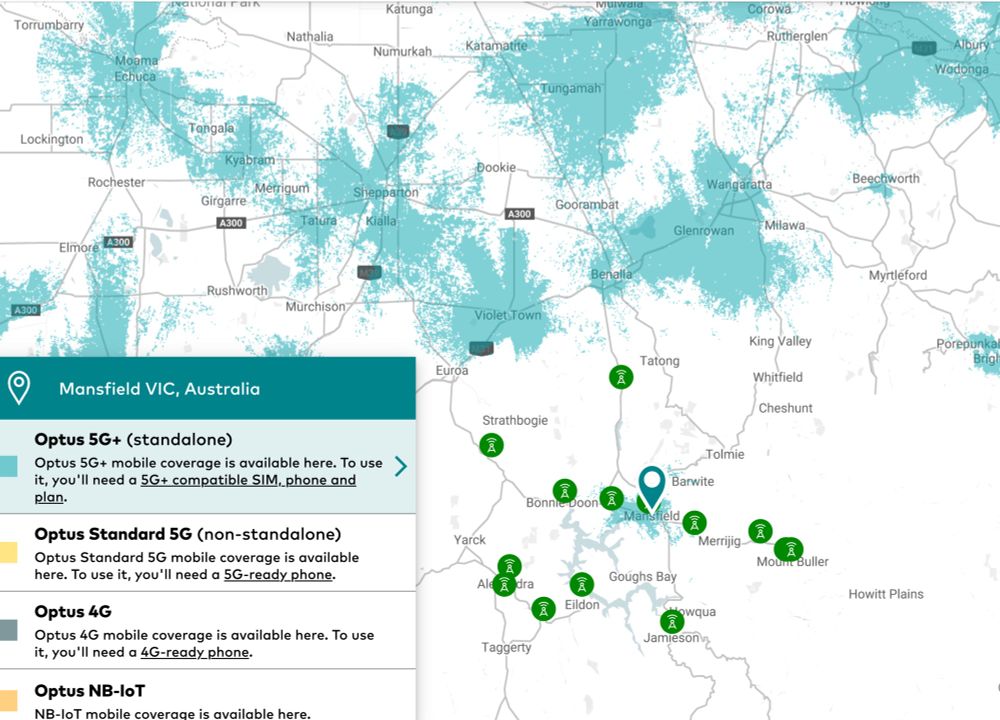Select the Optus NB-IoT layer row
This screenshot has width=1000, height=720.
(208, 695)
